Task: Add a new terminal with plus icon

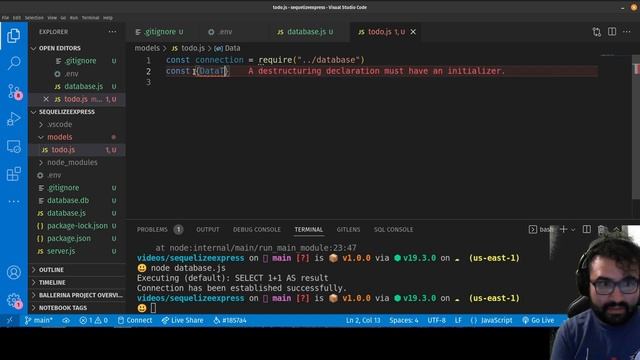Action: coord(563,229)
